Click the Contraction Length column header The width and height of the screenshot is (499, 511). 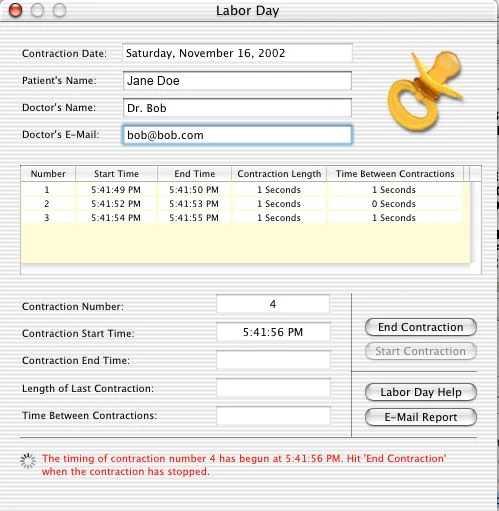coord(279,174)
